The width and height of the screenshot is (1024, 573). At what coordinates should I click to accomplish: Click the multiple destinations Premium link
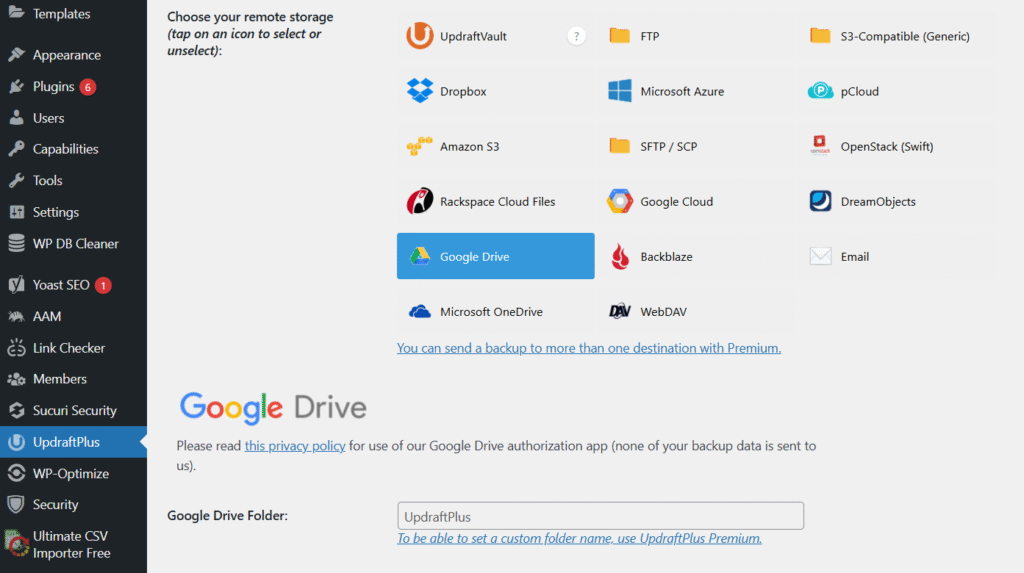coord(588,348)
